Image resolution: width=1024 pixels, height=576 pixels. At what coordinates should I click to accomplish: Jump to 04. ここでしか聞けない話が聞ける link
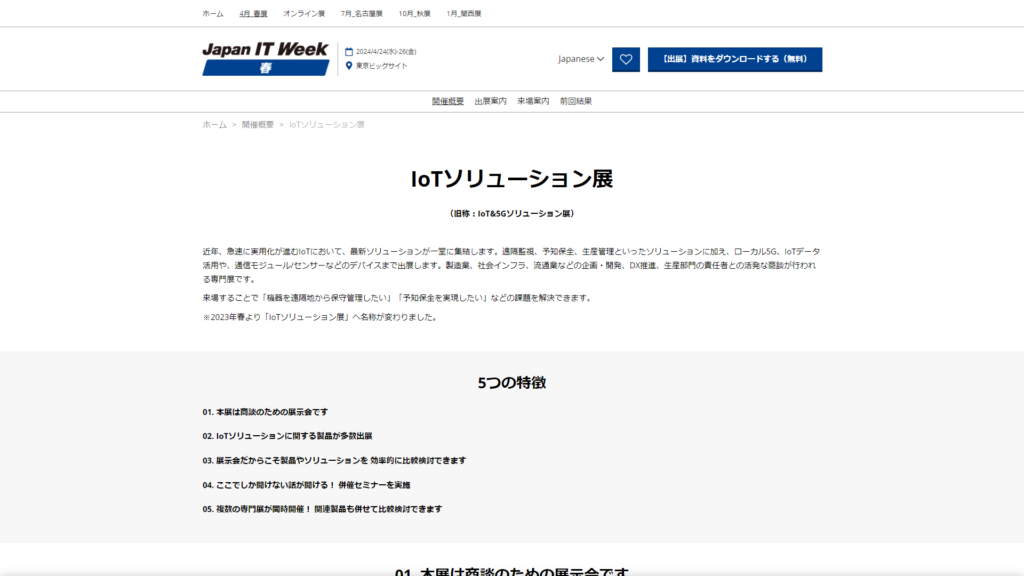pyautogui.click(x=306, y=485)
